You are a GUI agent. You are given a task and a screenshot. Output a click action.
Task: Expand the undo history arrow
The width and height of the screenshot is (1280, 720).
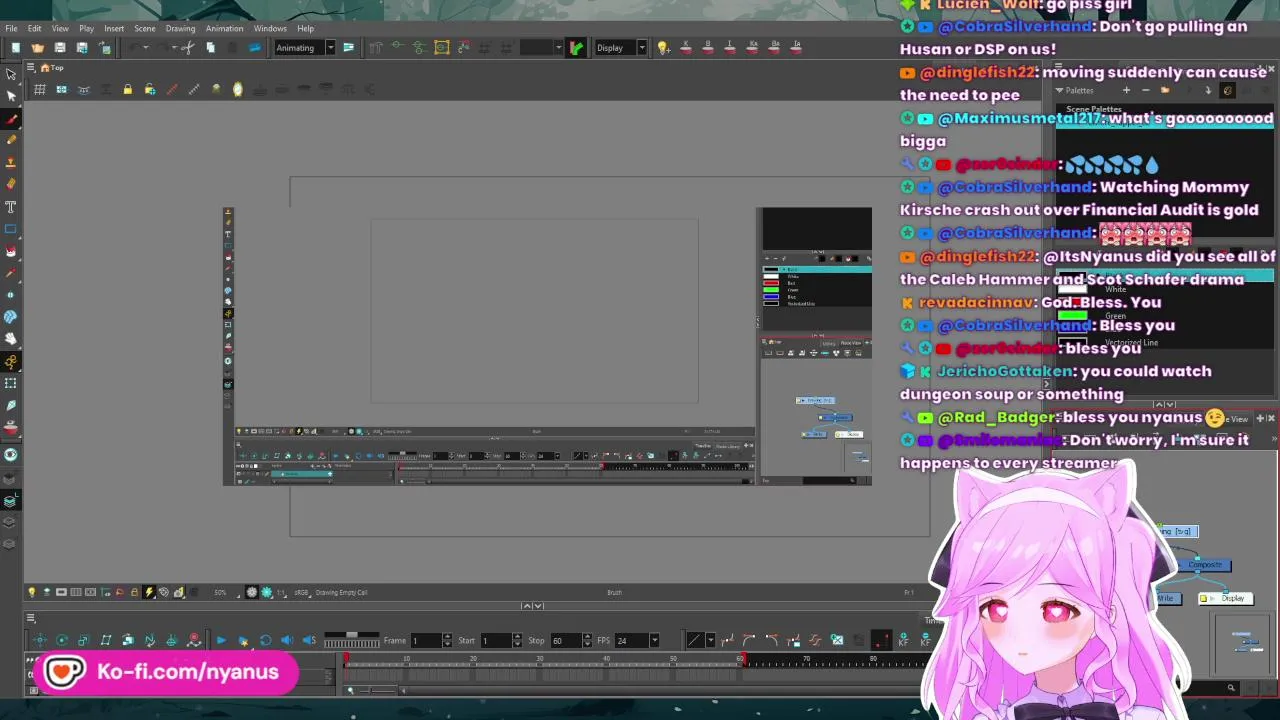[x=145, y=48]
